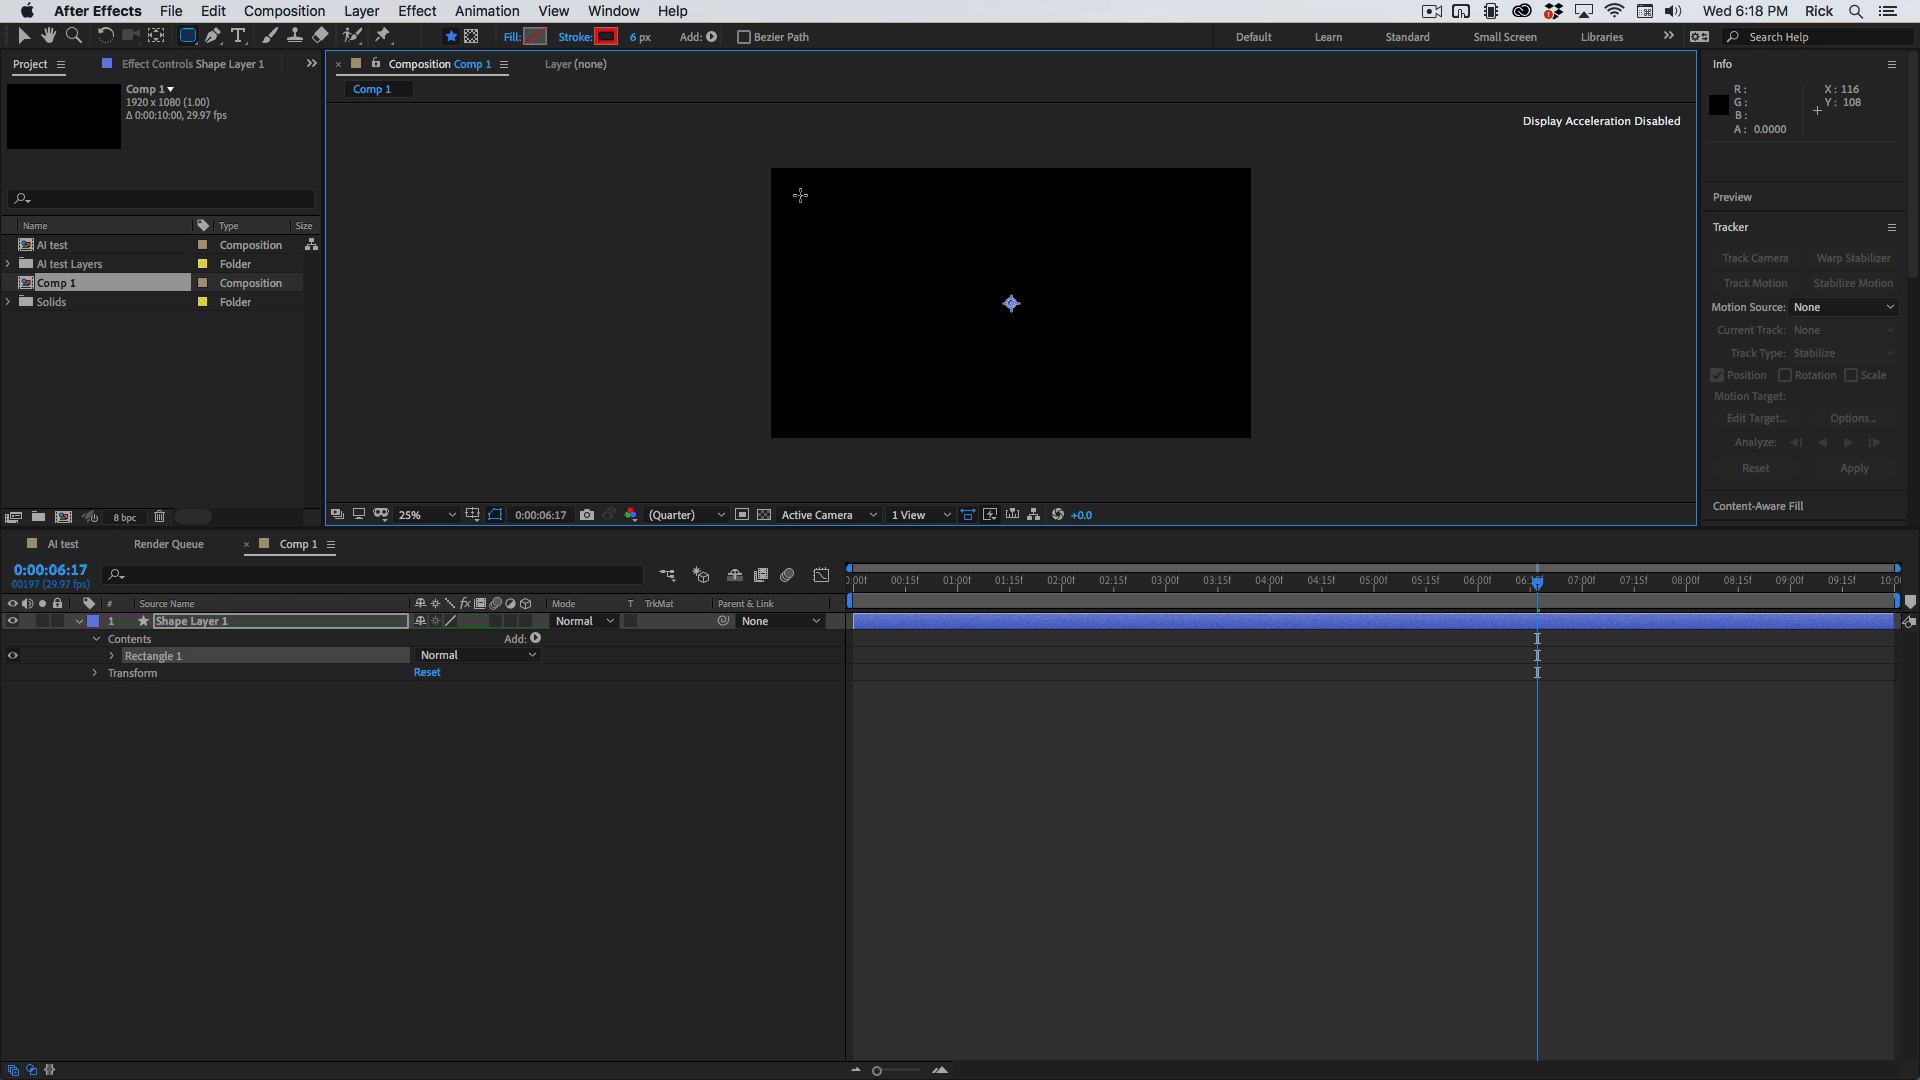The height and width of the screenshot is (1080, 1920).
Task: Click the Stroke color swatch in toolbar
Action: tap(605, 36)
